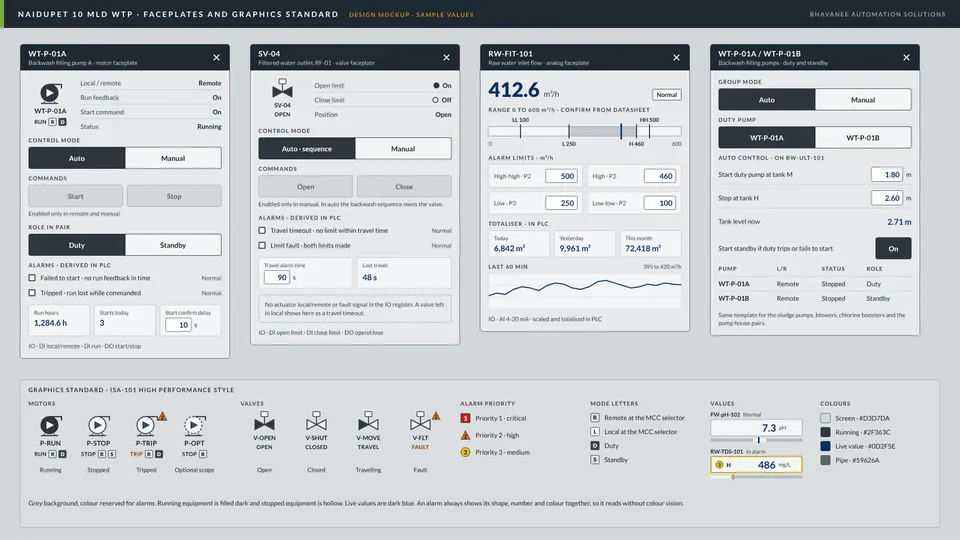Screen dimensions: 960x540
Task: Set WT-P-01A control mode to Manual
Action: tap(173, 158)
